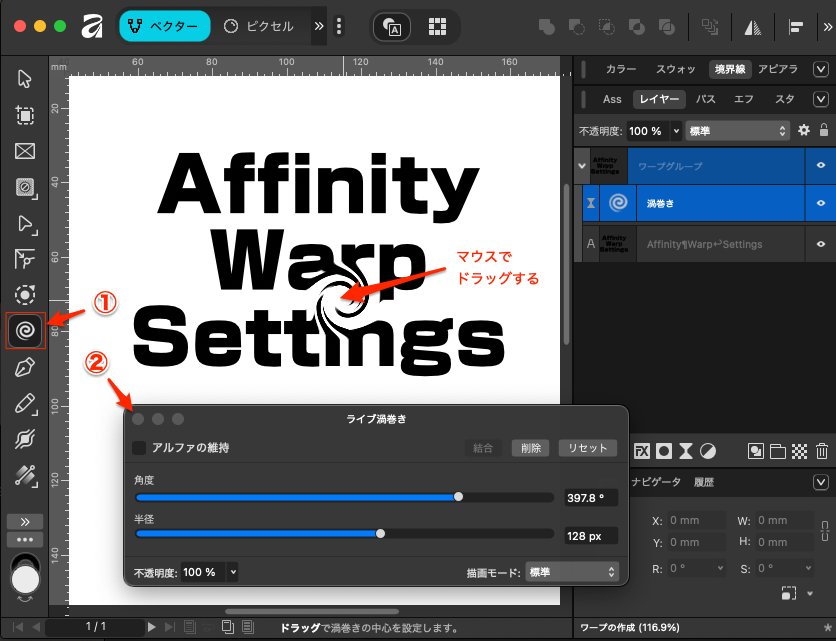Open the layer settings gear icon
The height and width of the screenshot is (641, 836).
pos(803,131)
